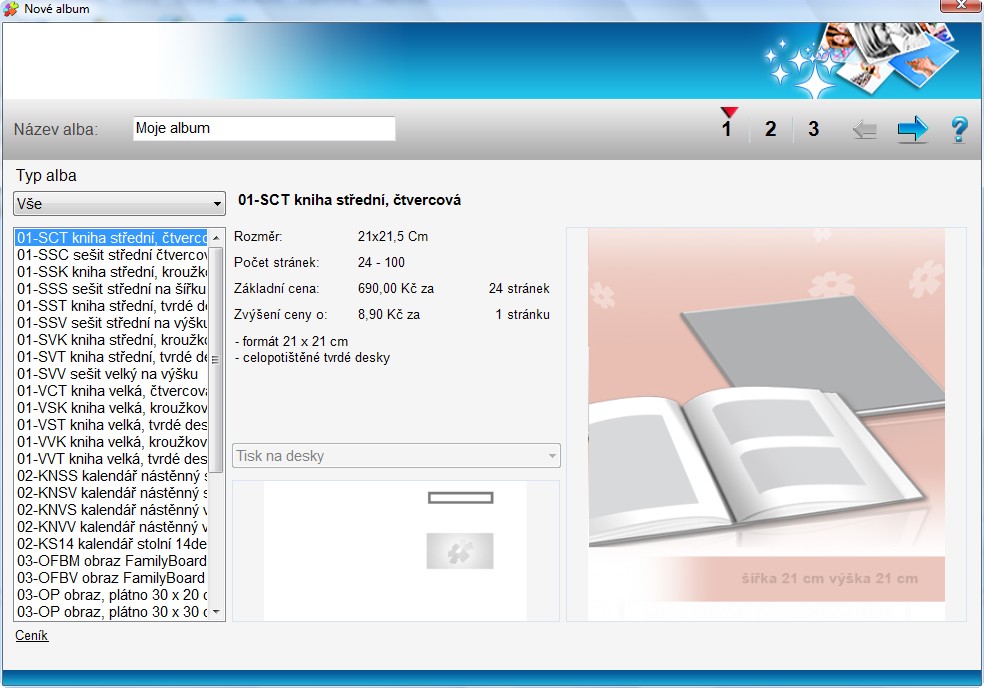Image resolution: width=984 pixels, height=688 pixels.
Task: Select 01-VVT kniha velká, tvrdé desky
Action: pyautogui.click(x=112, y=458)
